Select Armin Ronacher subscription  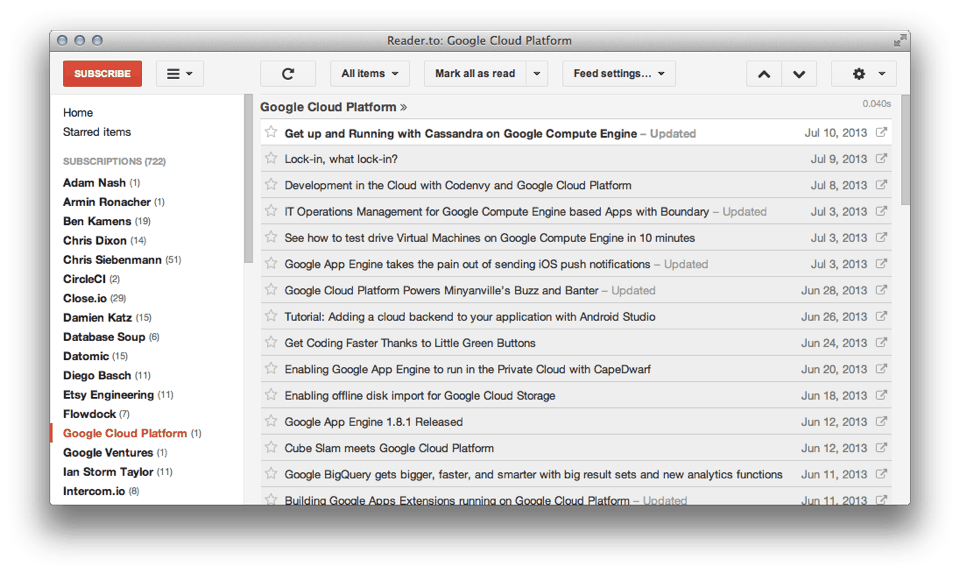(x=114, y=202)
